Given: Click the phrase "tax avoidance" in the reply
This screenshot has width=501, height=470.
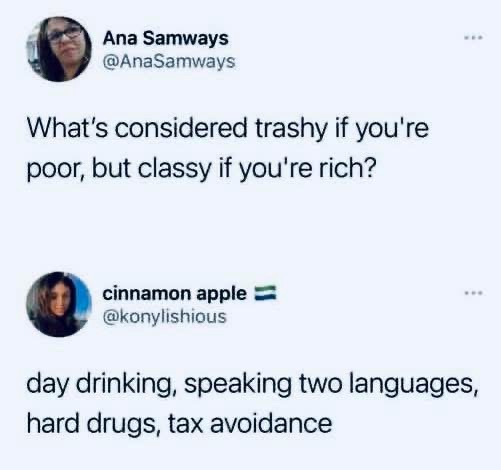Looking at the screenshot, I should (x=250, y=422).
